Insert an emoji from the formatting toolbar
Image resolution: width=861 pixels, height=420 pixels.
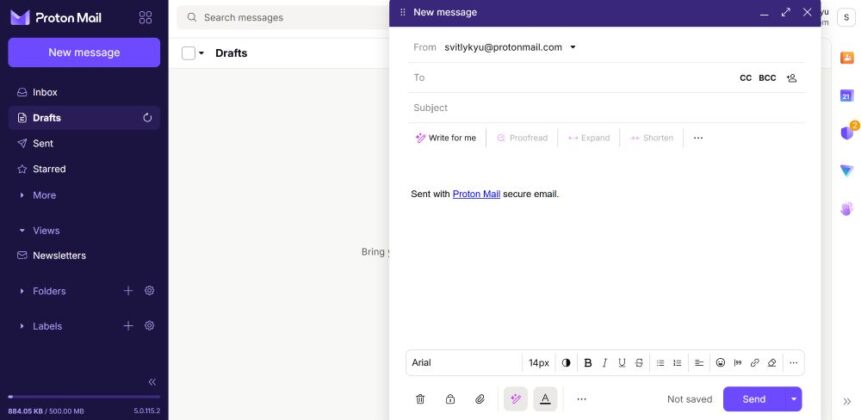tap(720, 363)
